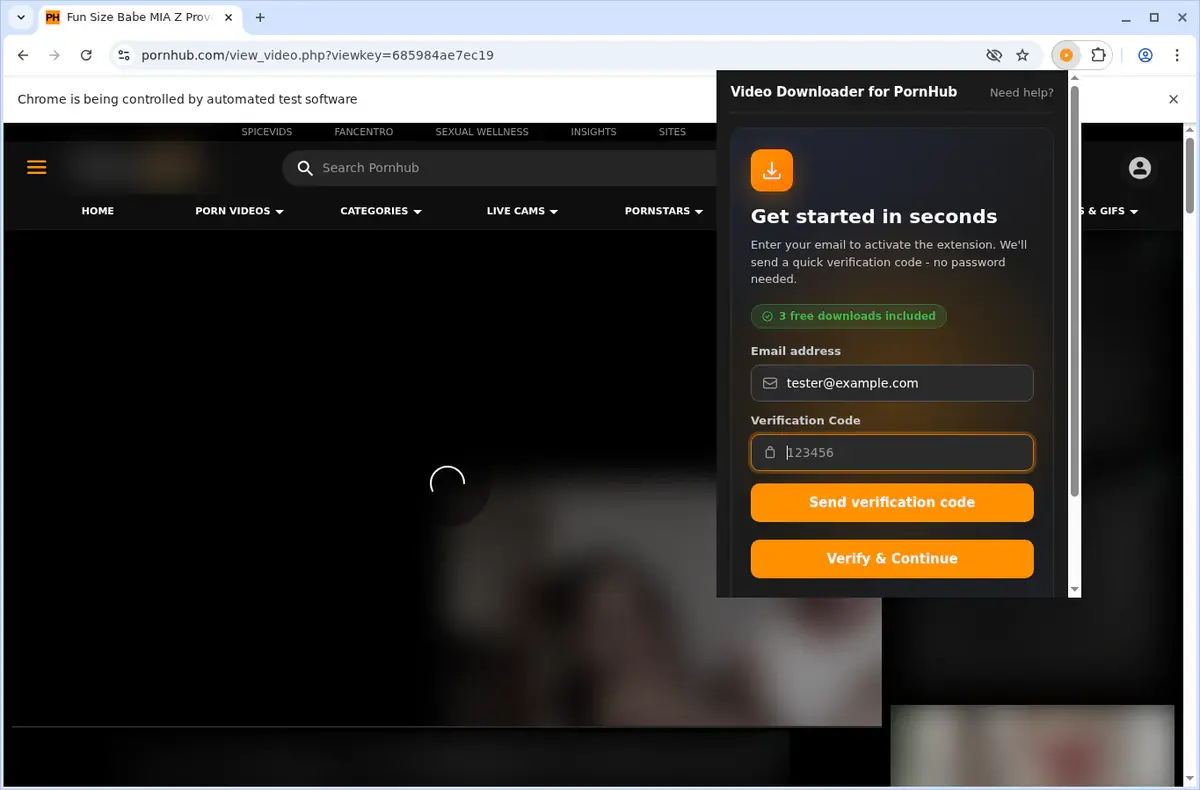This screenshot has height=790, width=1200.
Task: Maximize the Chrome window
Action: 1154,18
